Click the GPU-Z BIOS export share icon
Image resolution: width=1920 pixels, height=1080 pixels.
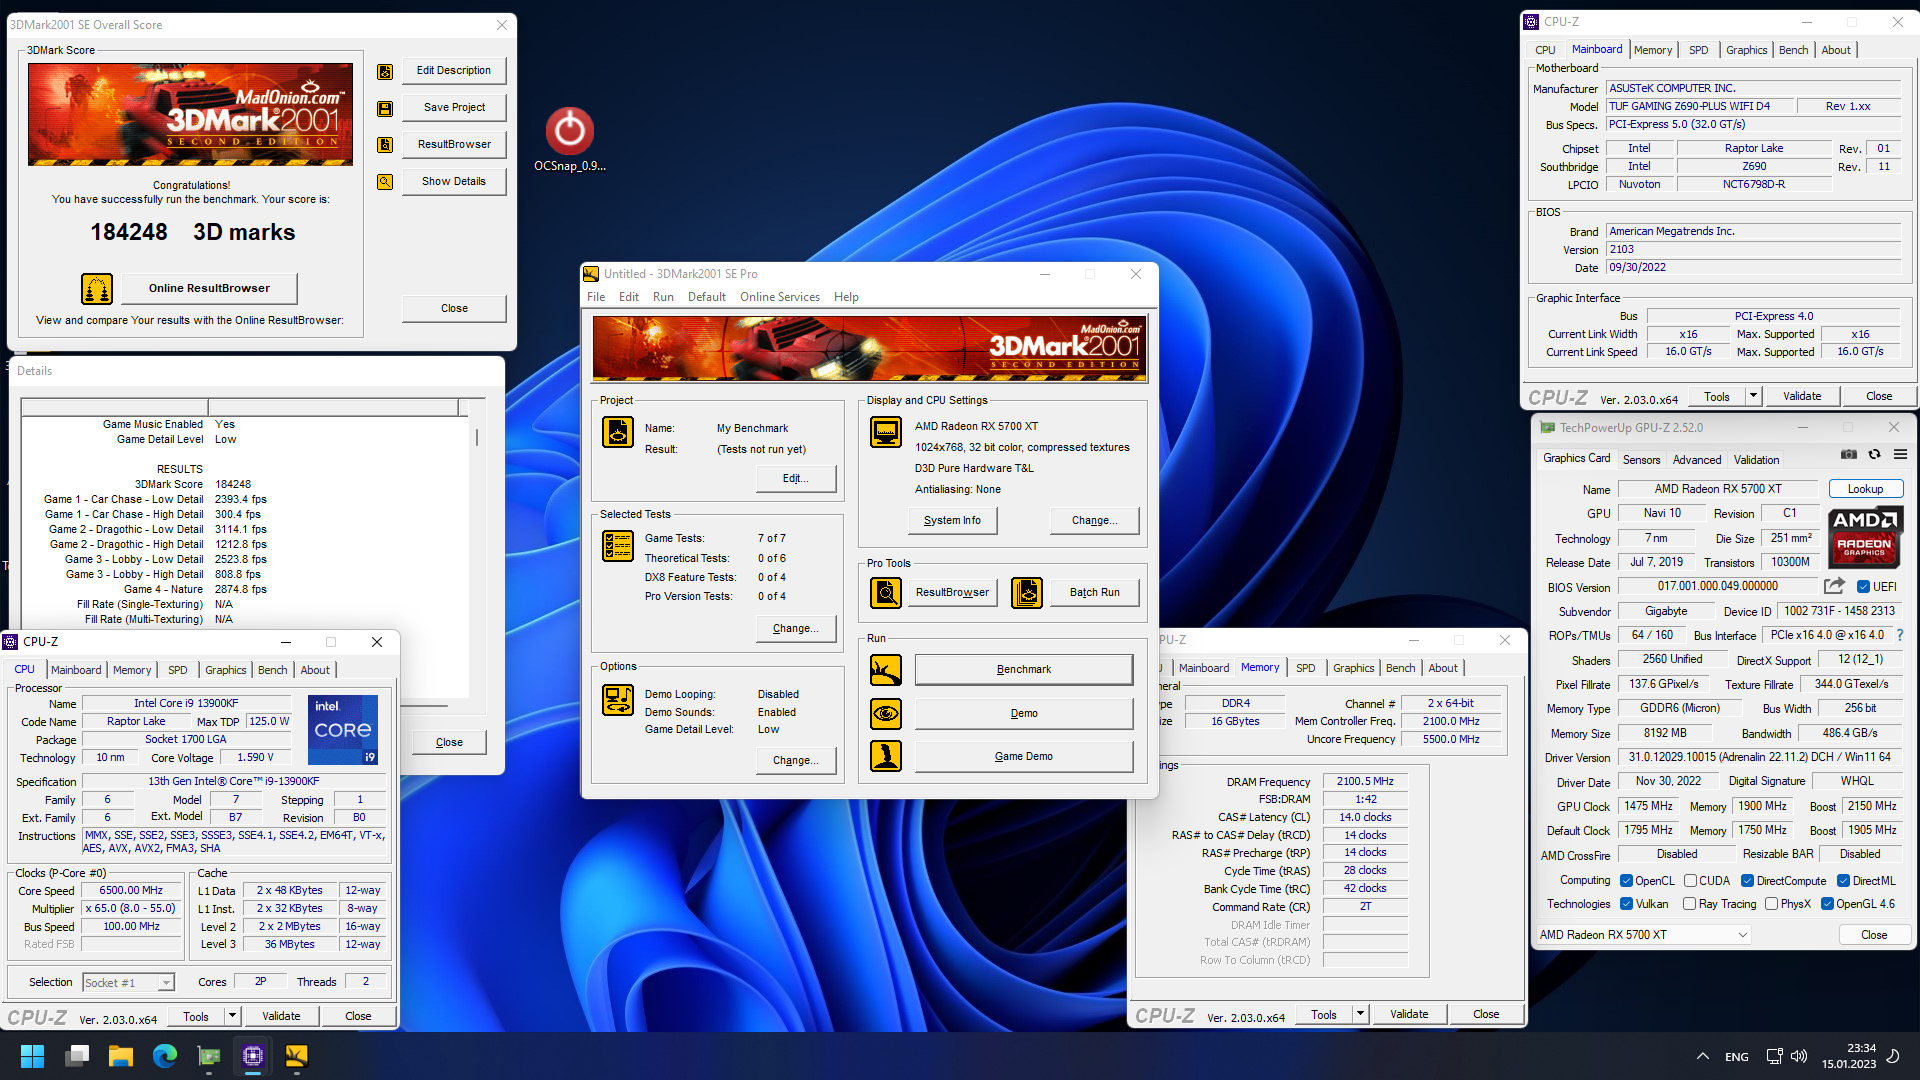(x=1834, y=586)
